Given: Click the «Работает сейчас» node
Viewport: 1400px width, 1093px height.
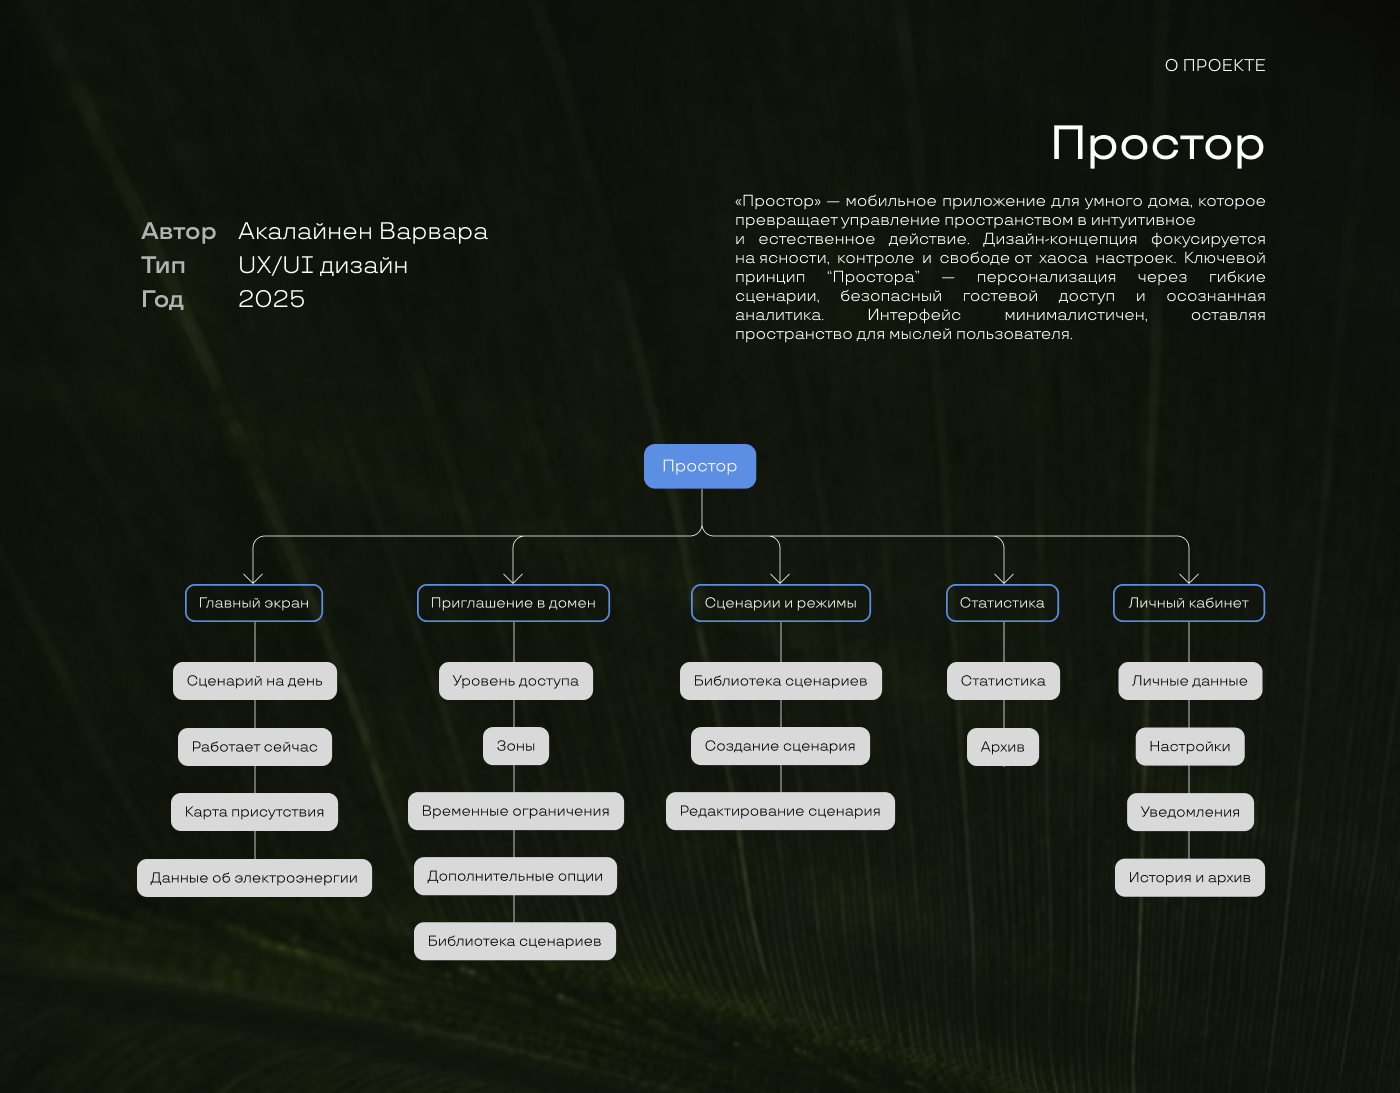Looking at the screenshot, I should click(x=255, y=746).
